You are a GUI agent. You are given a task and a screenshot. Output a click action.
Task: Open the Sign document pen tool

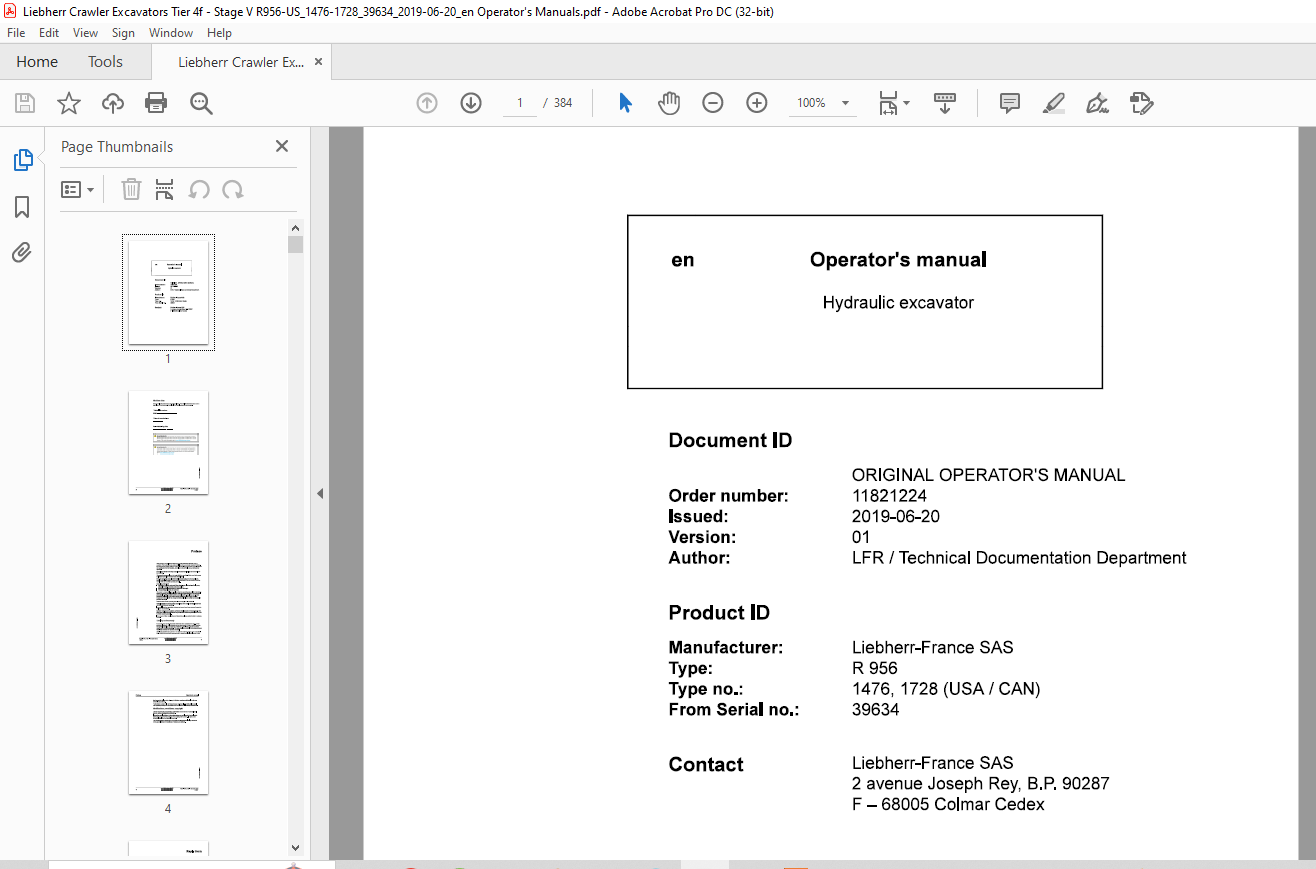(1098, 103)
